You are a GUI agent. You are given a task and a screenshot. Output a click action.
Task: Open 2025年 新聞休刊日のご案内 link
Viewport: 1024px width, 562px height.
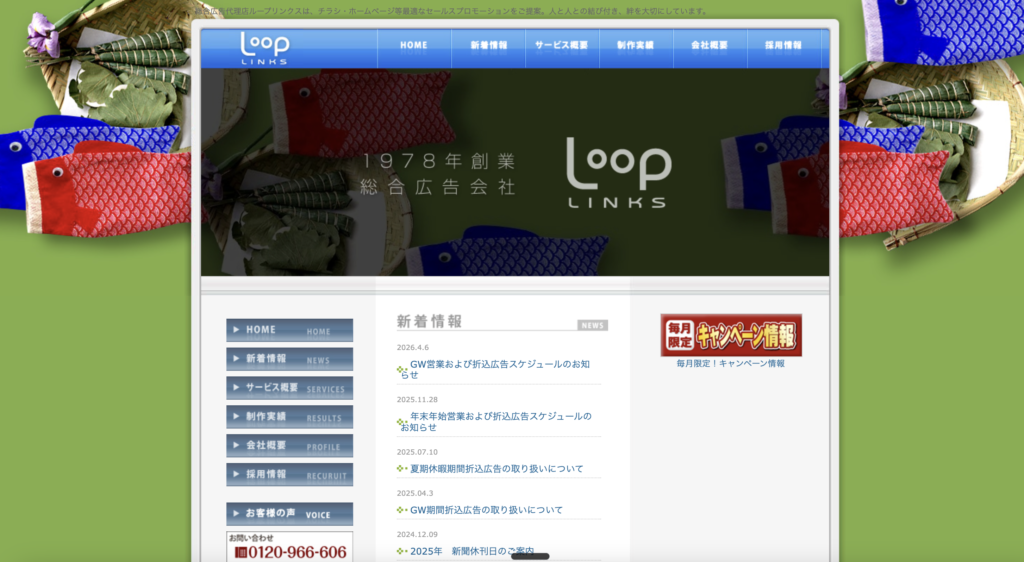(x=472, y=552)
